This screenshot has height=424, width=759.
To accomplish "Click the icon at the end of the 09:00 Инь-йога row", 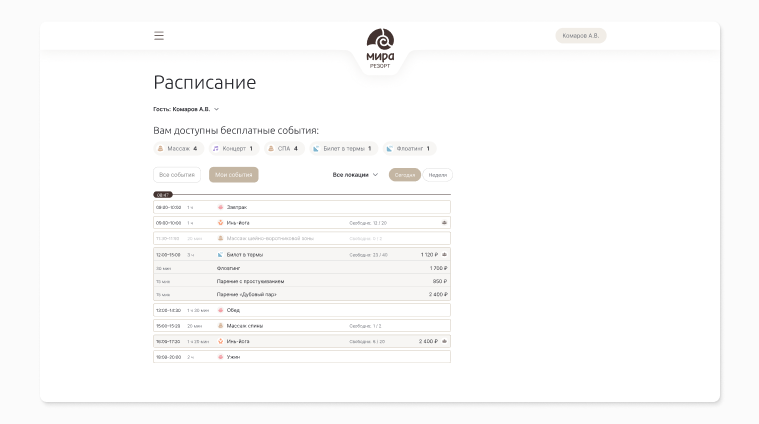I will tap(444, 223).
